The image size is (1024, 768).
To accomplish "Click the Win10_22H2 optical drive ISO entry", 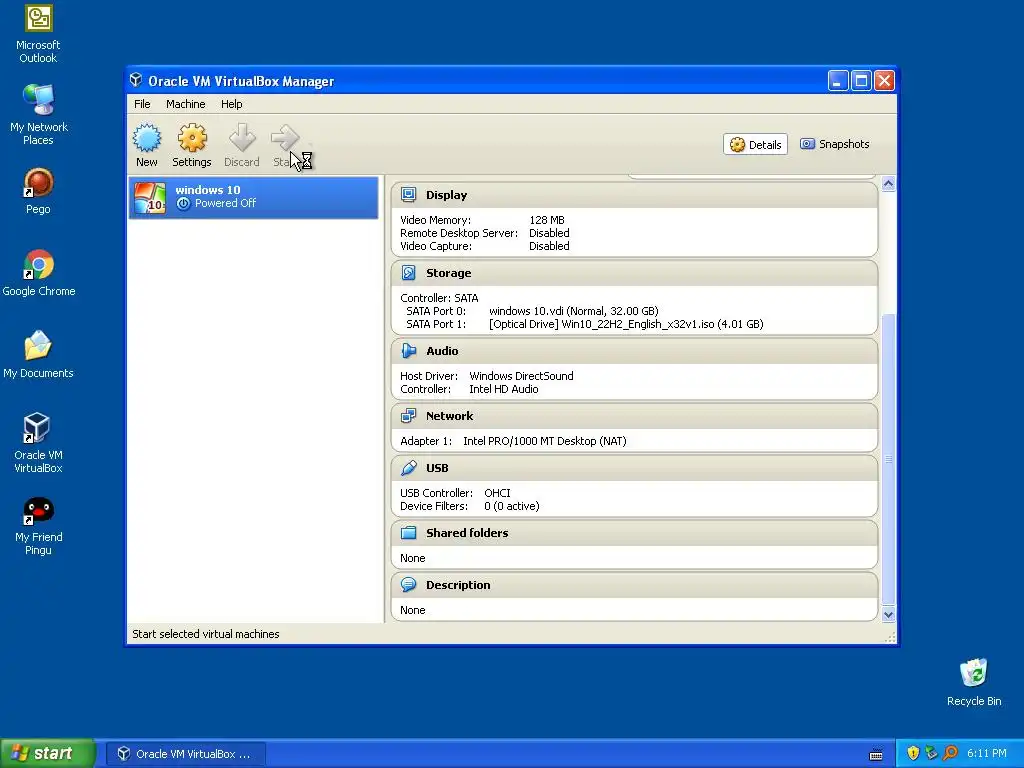I will pyautogui.click(x=626, y=324).
